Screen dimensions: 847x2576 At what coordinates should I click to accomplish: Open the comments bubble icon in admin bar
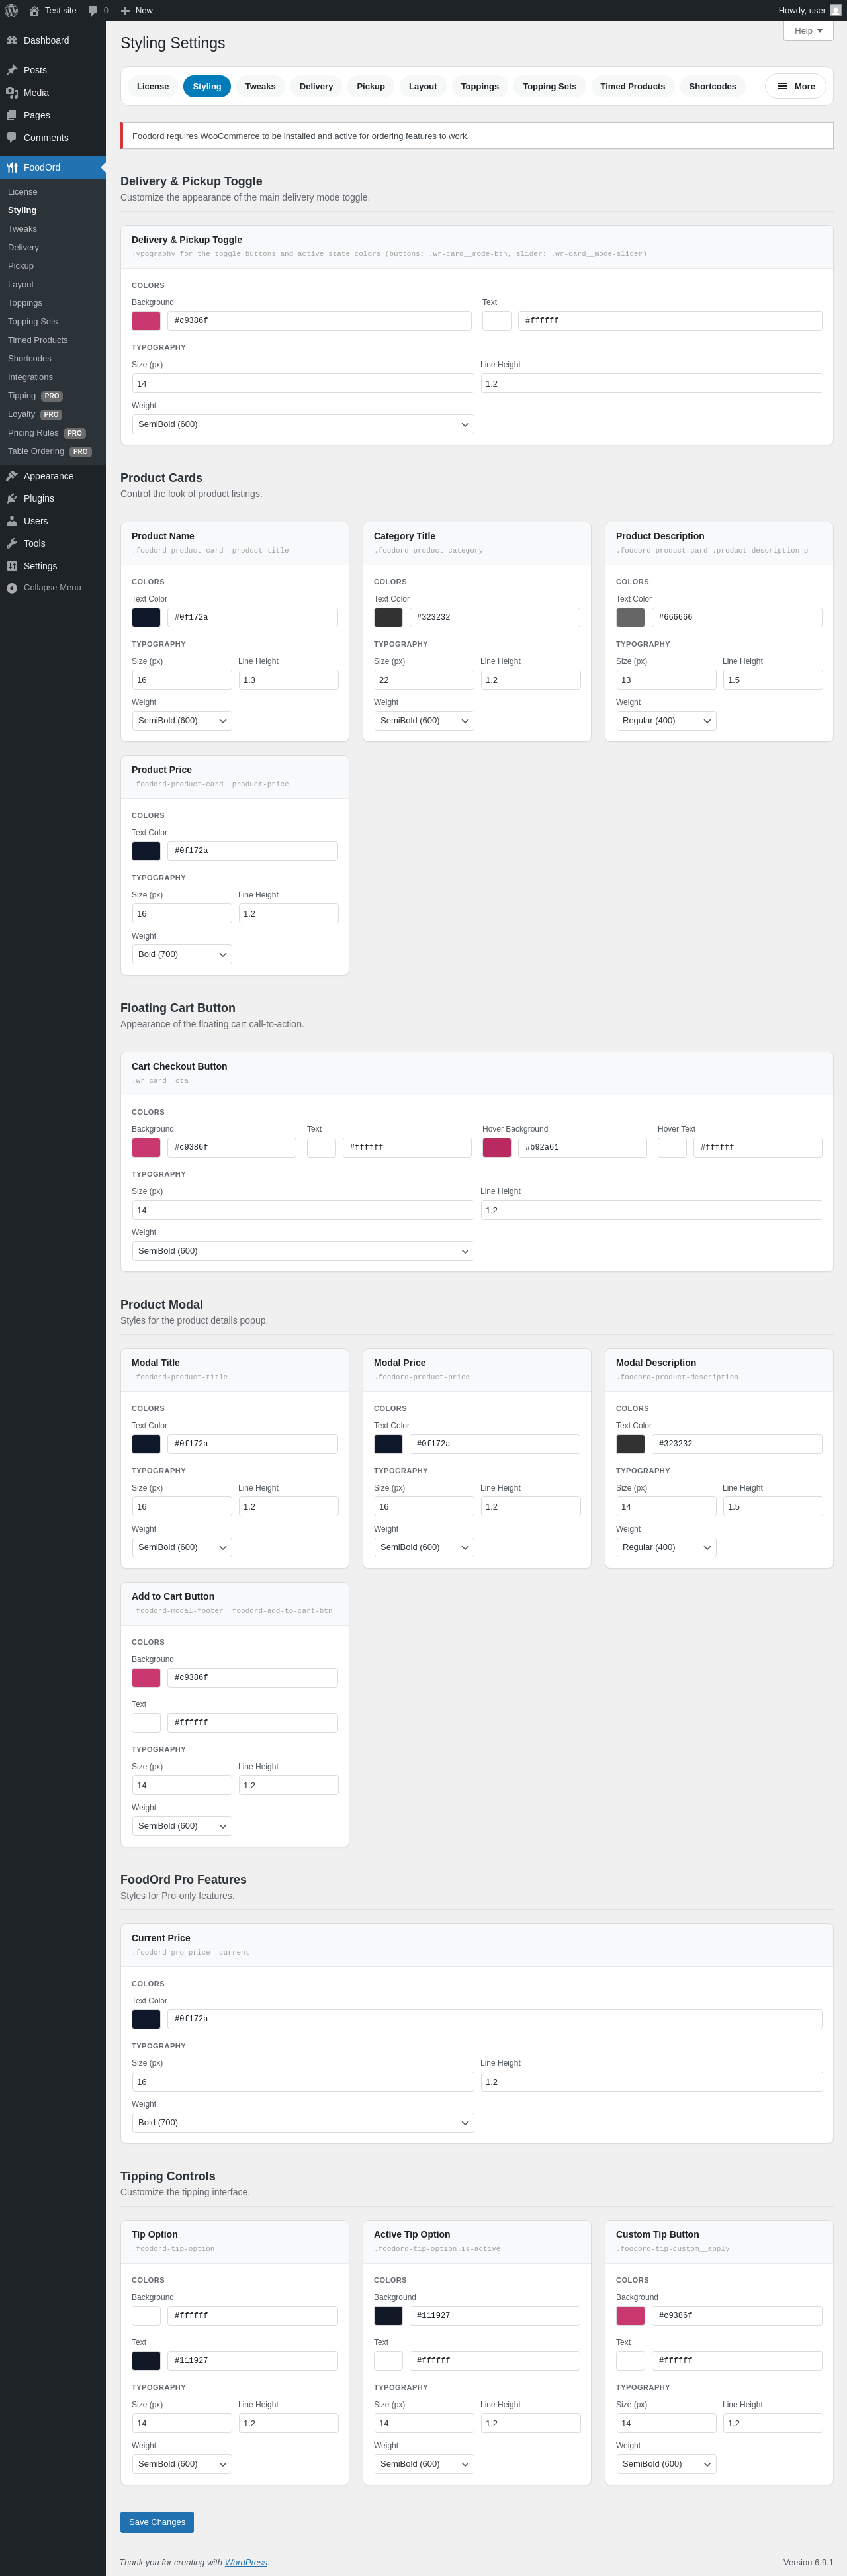pyautogui.click(x=93, y=10)
